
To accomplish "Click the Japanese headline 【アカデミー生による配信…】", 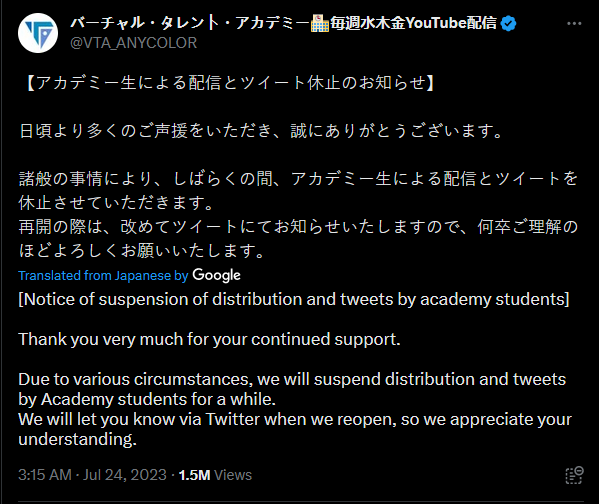I will pos(228,83).
